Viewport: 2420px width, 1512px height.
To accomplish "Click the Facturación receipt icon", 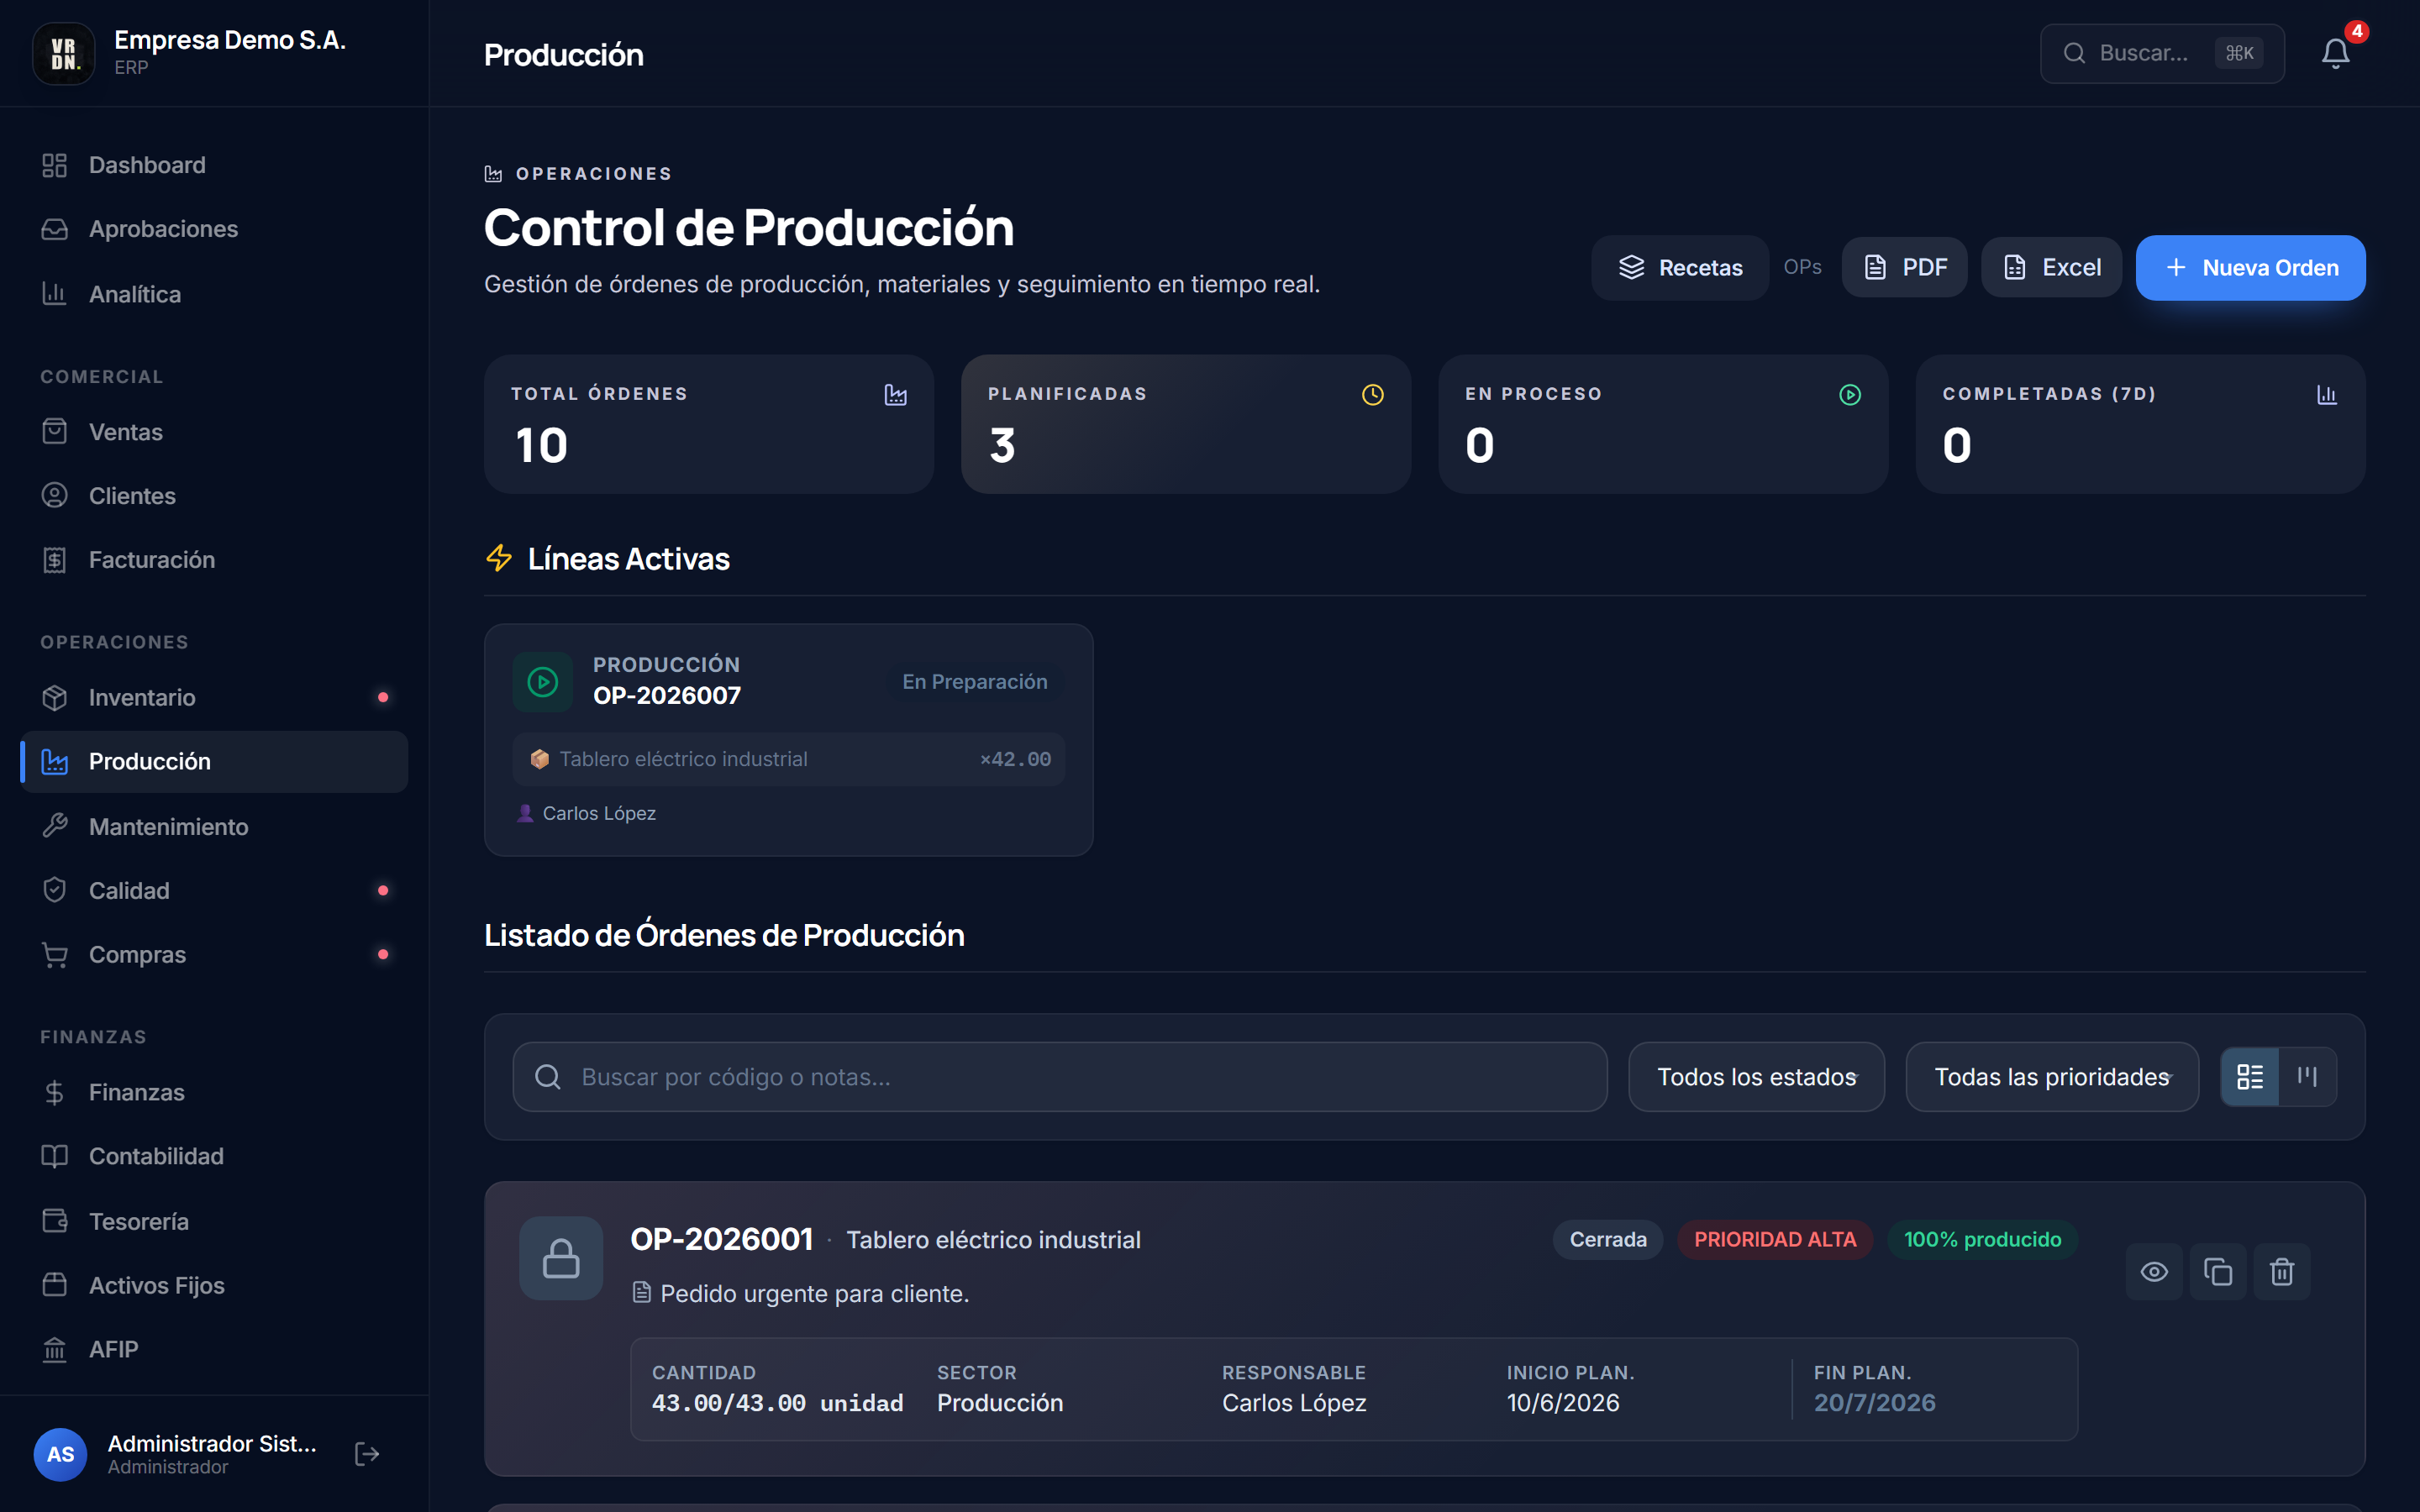I will (55, 560).
